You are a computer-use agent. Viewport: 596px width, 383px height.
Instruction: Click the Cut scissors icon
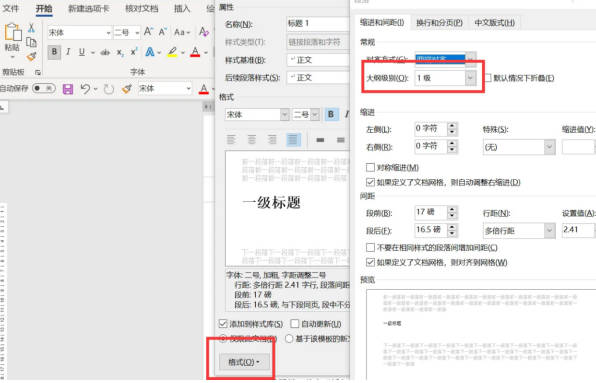click(x=32, y=28)
